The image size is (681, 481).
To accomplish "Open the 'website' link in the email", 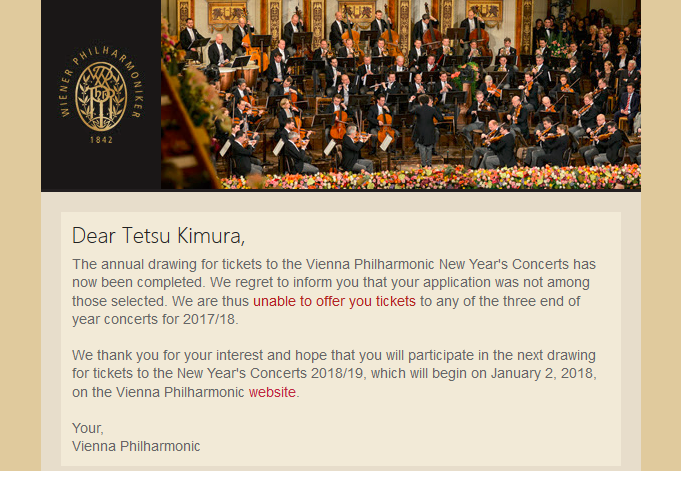I will [272, 392].
